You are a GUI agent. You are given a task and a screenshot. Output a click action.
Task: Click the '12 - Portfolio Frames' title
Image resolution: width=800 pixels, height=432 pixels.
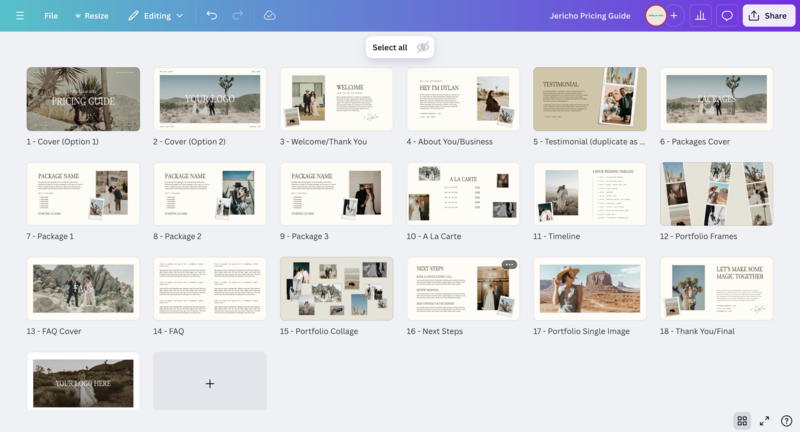698,237
